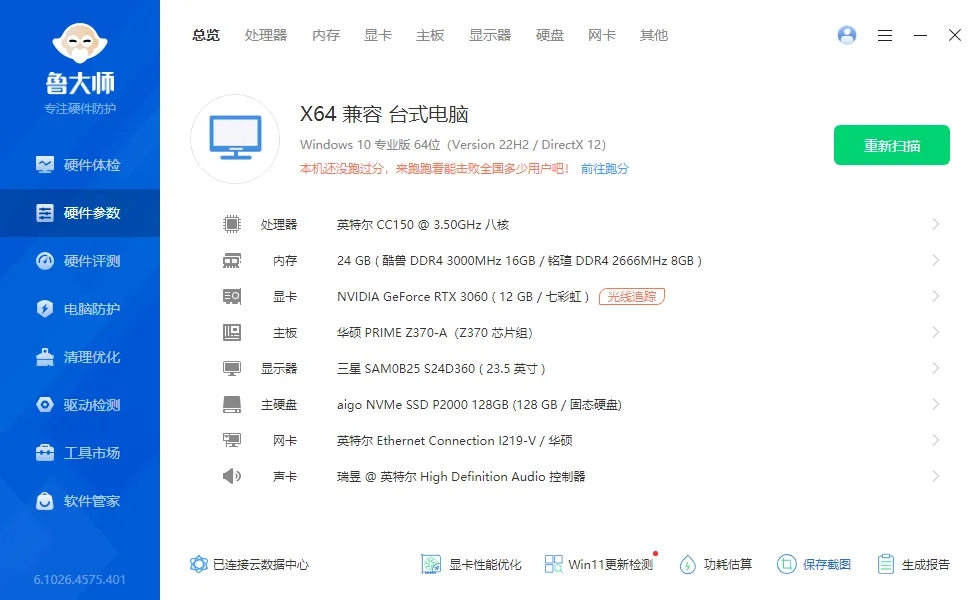Open 电脑防护 shield icon
This screenshot has width=980, height=600.
pos(45,309)
